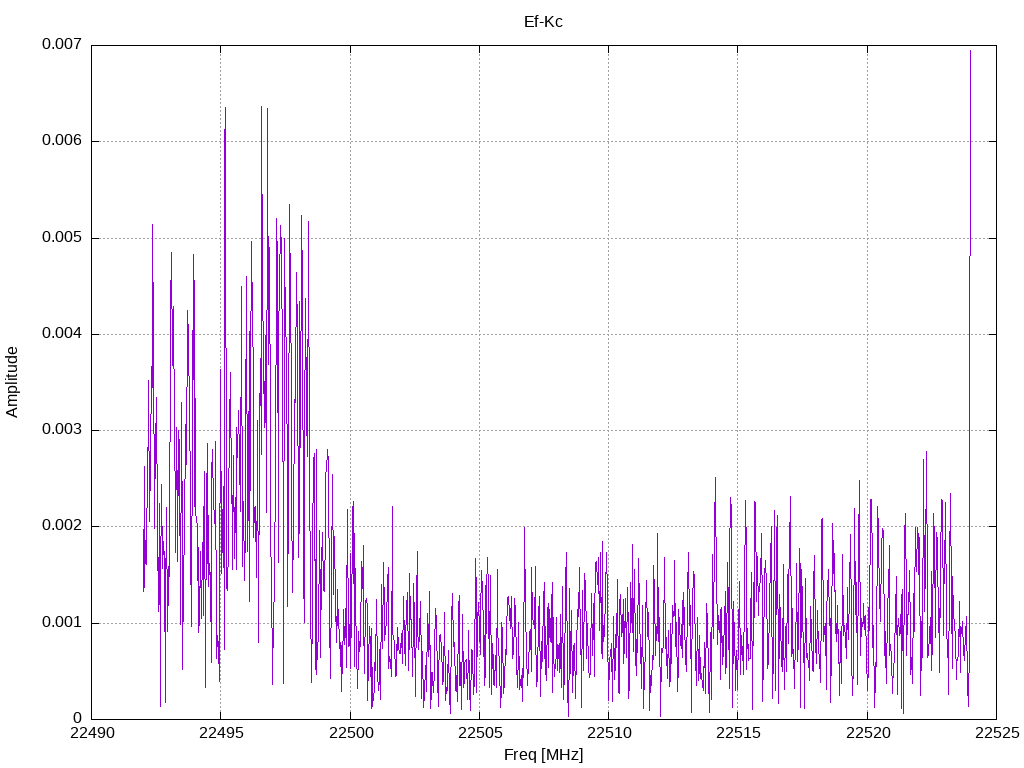The image size is (1024, 768).
Task: Click the 0.003 y-axis tick label
Action: [x=62, y=430]
